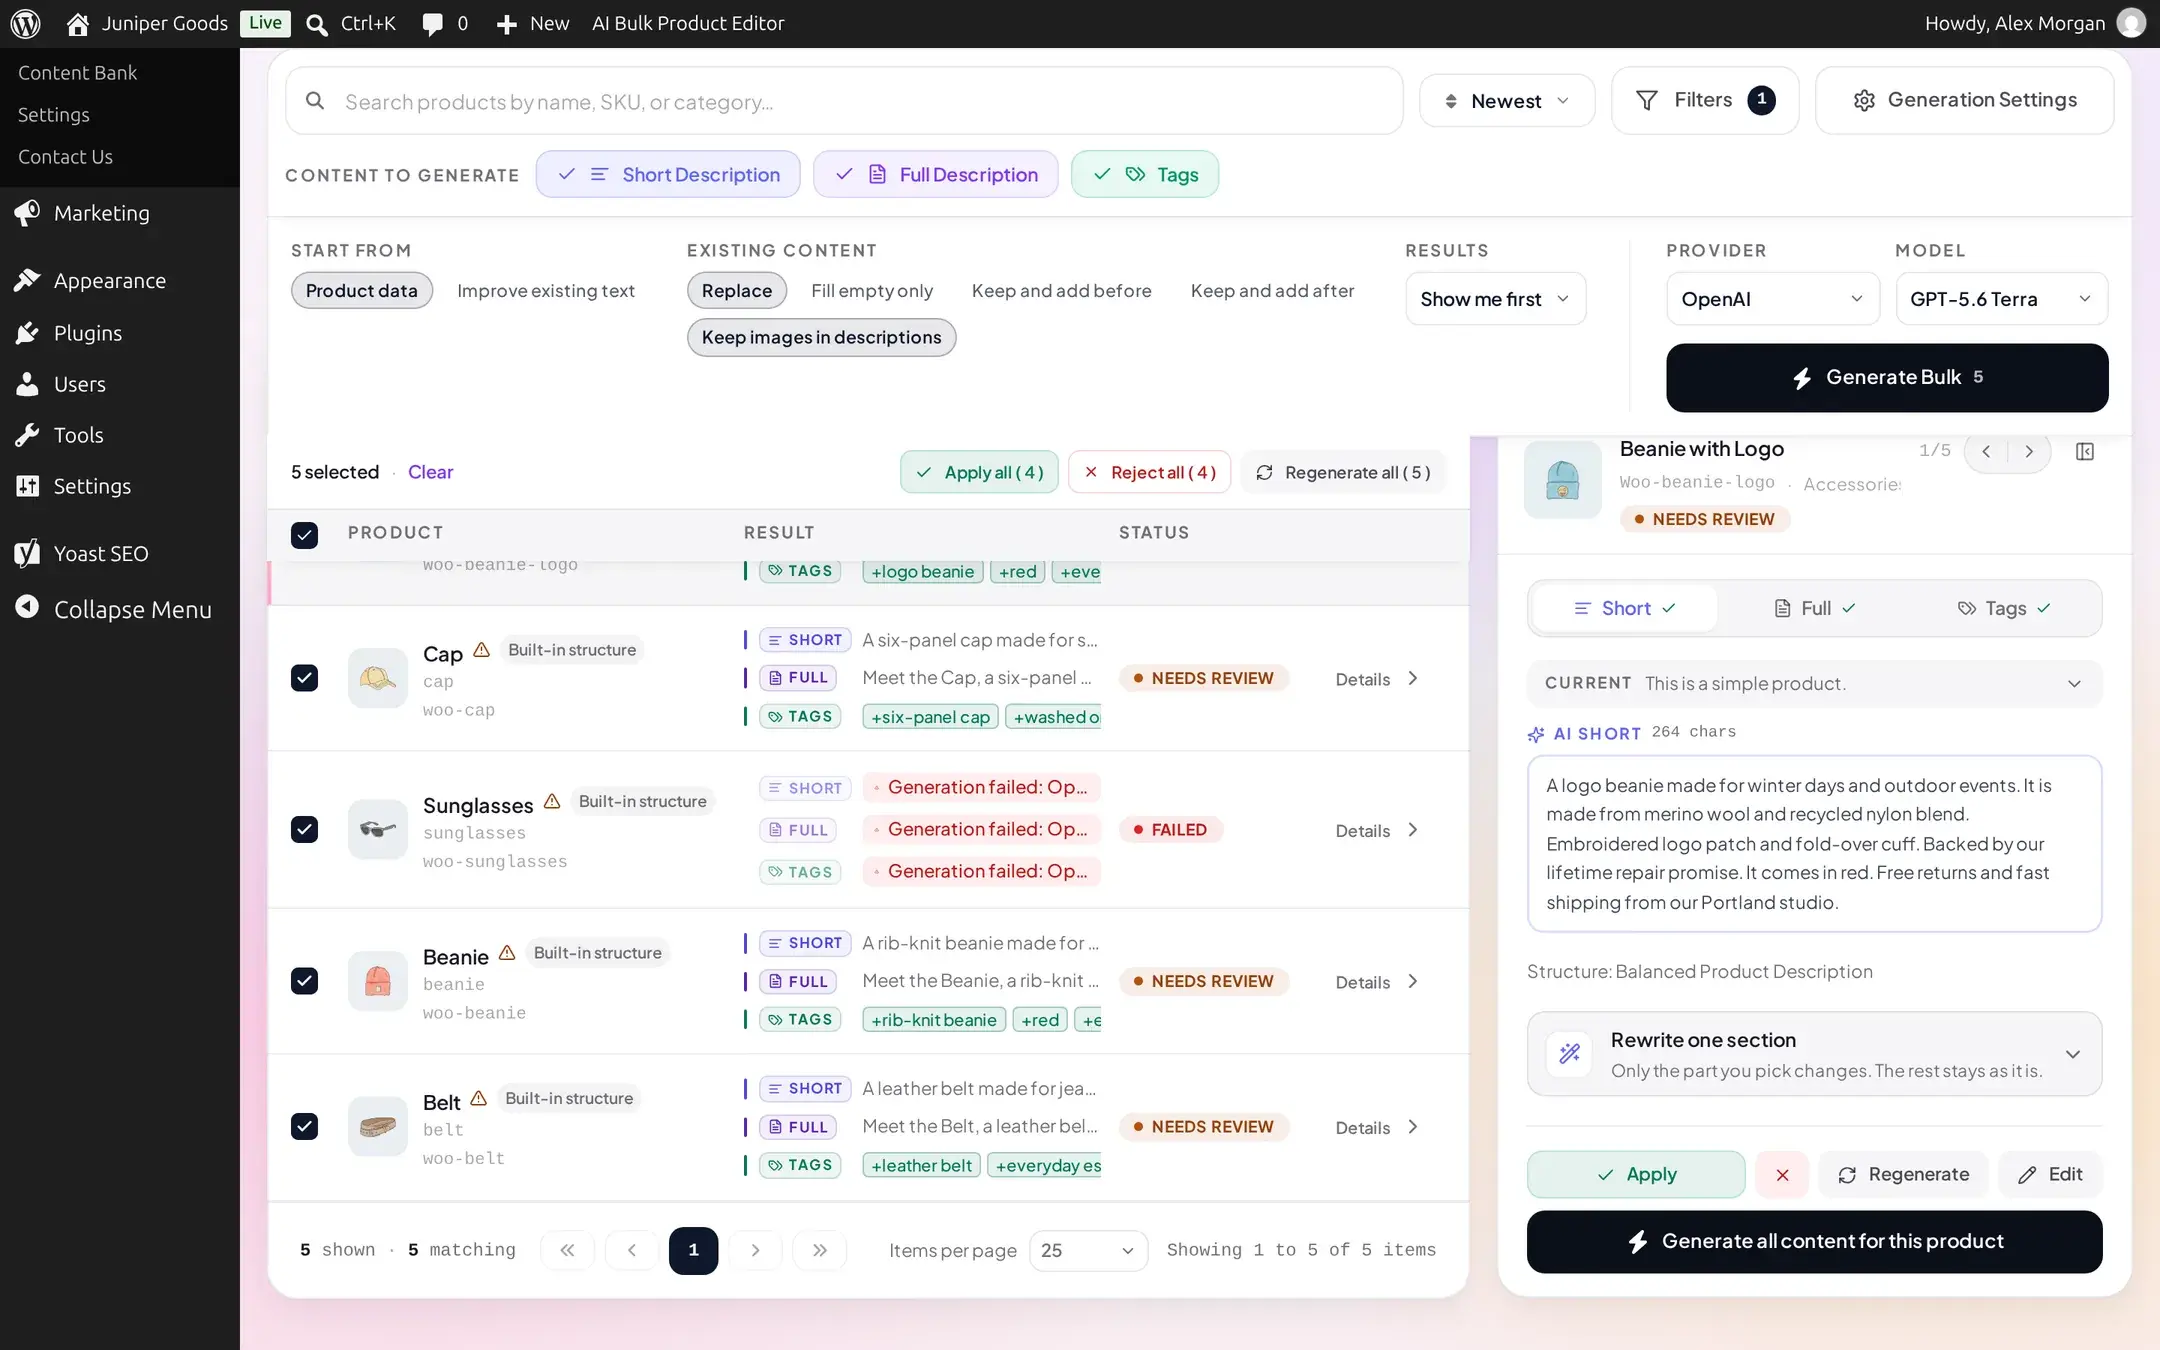Screen dimensions: 2160x1350
Task: Click the Generate Bulk button
Action: 1887,378
